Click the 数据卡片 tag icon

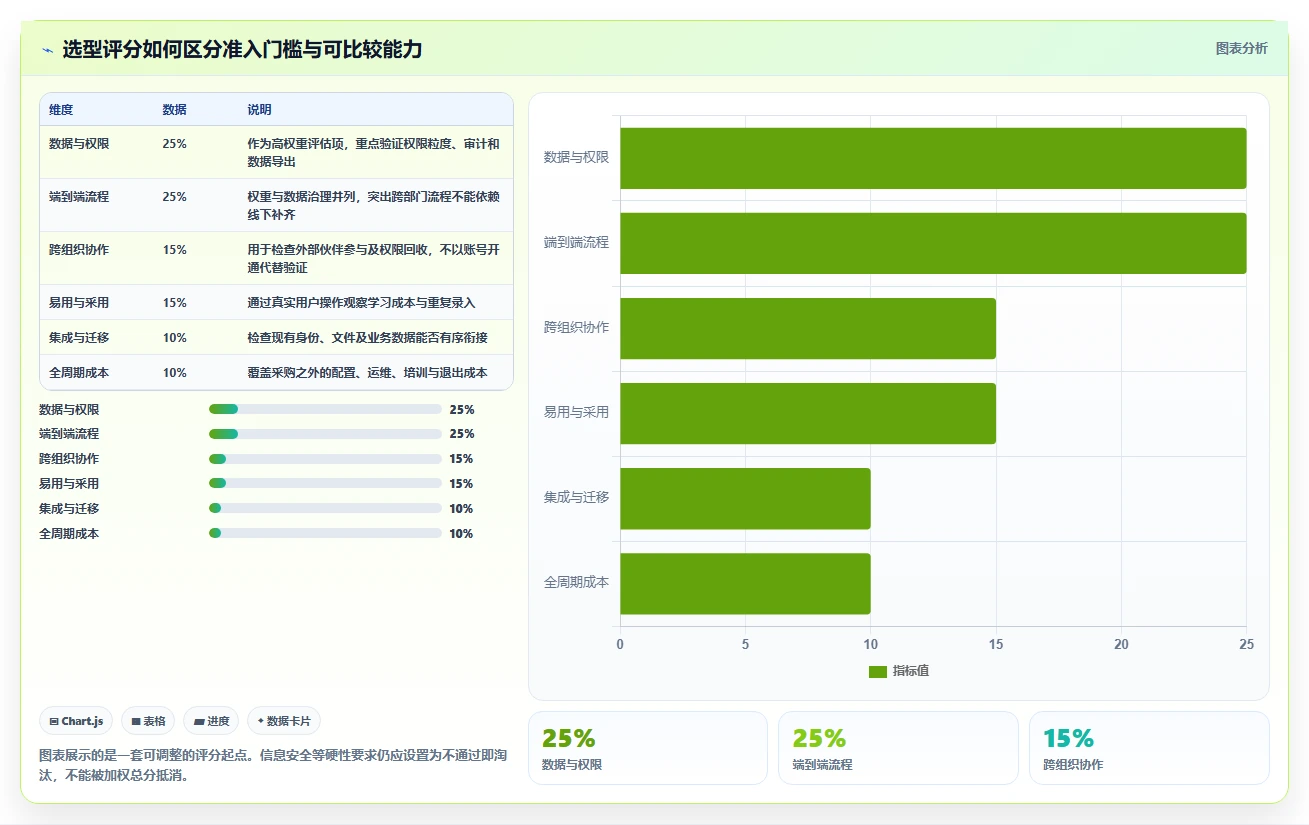[x=261, y=721]
